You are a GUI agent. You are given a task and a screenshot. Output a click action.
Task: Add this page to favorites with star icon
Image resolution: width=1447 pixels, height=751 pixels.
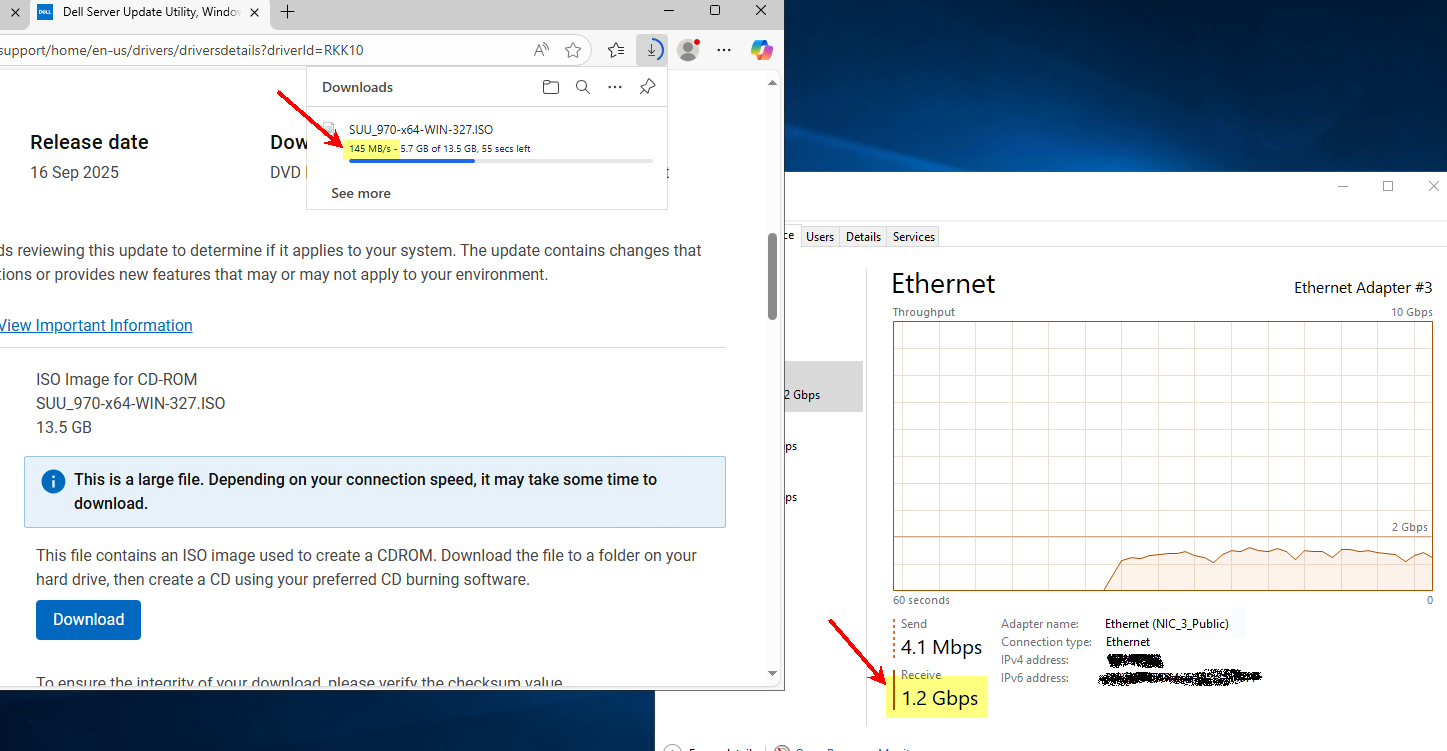point(573,50)
